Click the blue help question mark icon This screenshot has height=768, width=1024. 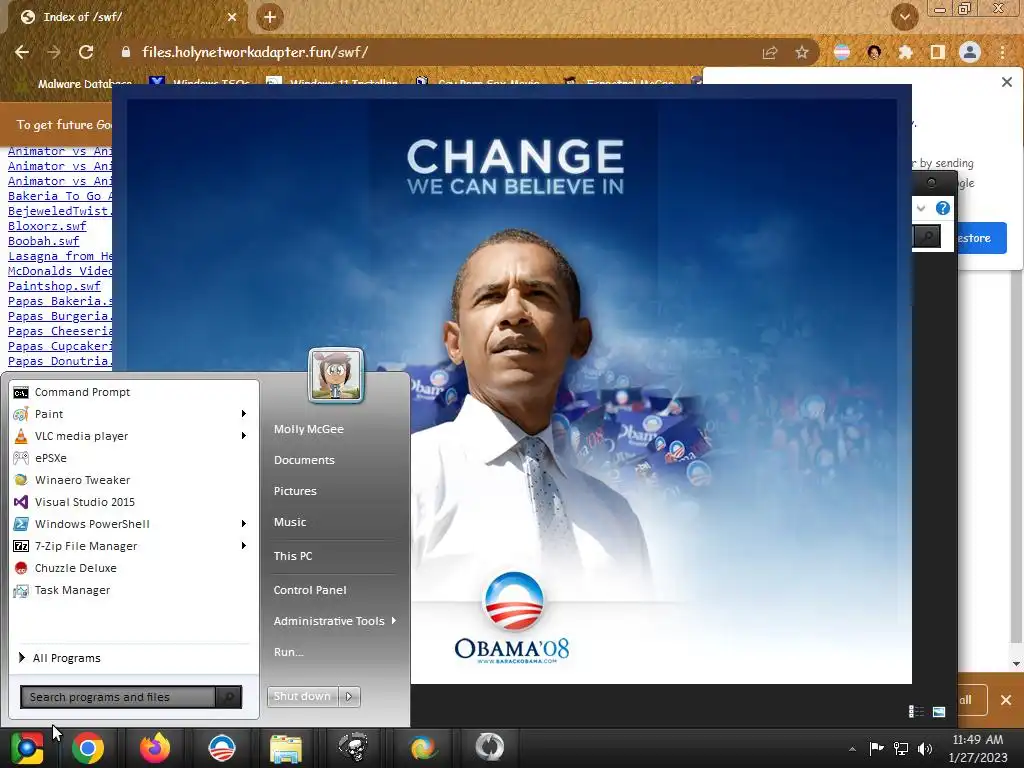[943, 208]
